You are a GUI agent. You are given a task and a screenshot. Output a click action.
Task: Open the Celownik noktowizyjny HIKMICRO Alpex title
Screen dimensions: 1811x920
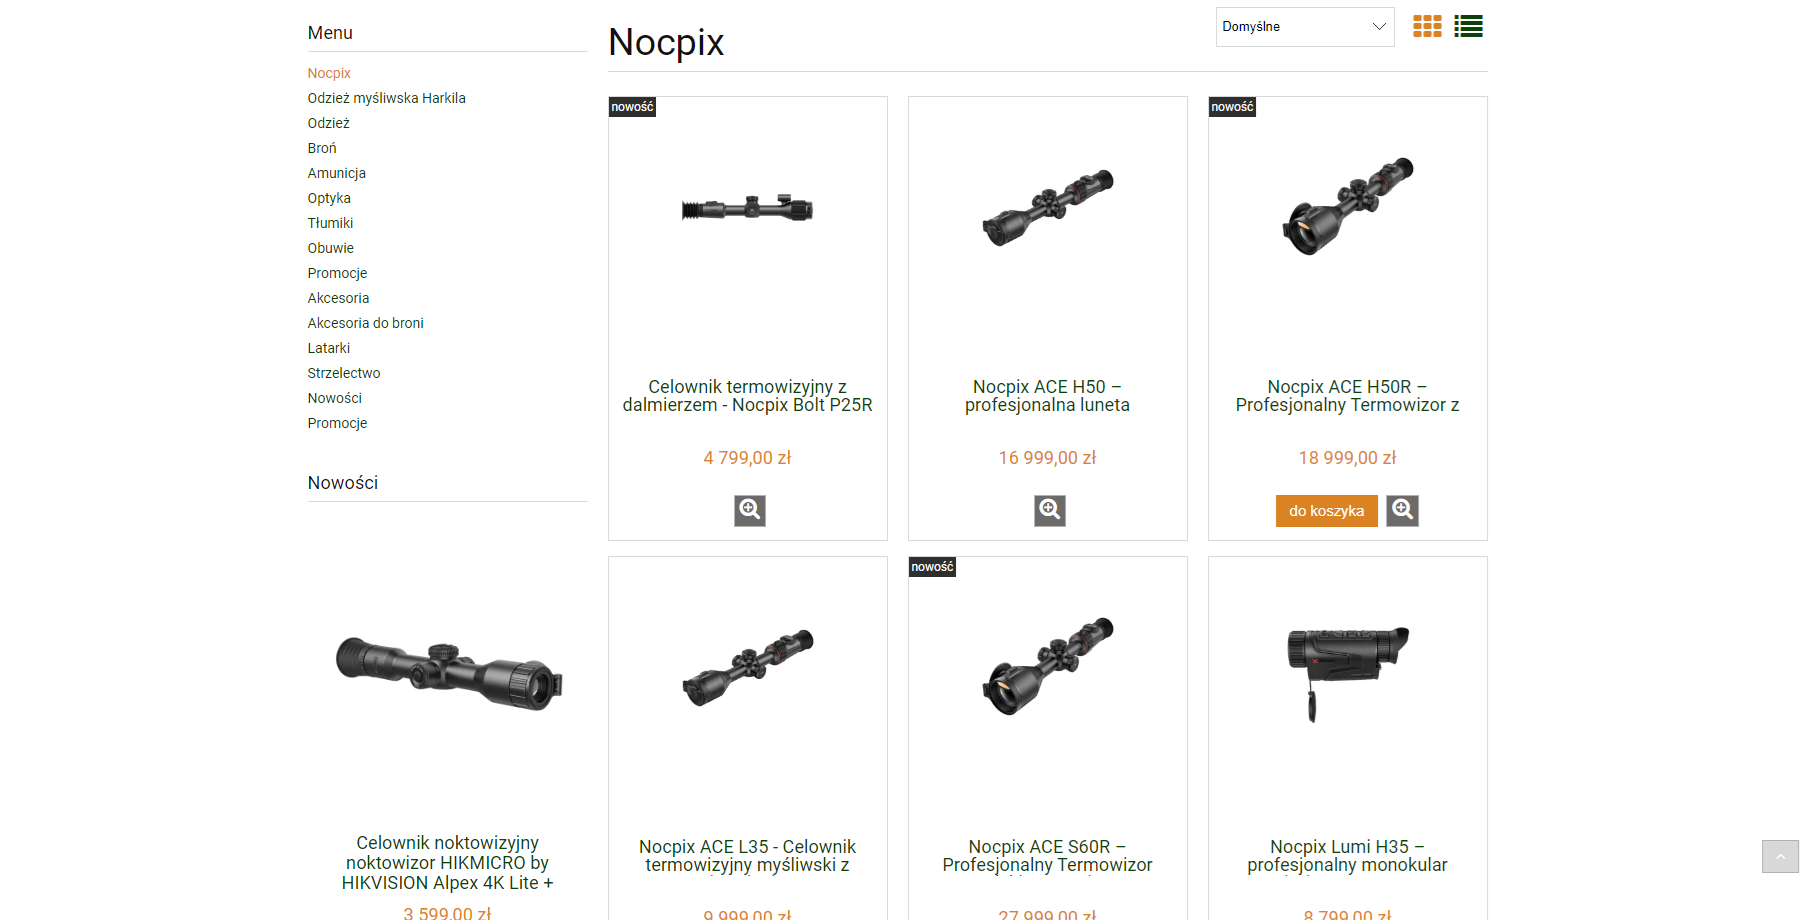point(447,863)
